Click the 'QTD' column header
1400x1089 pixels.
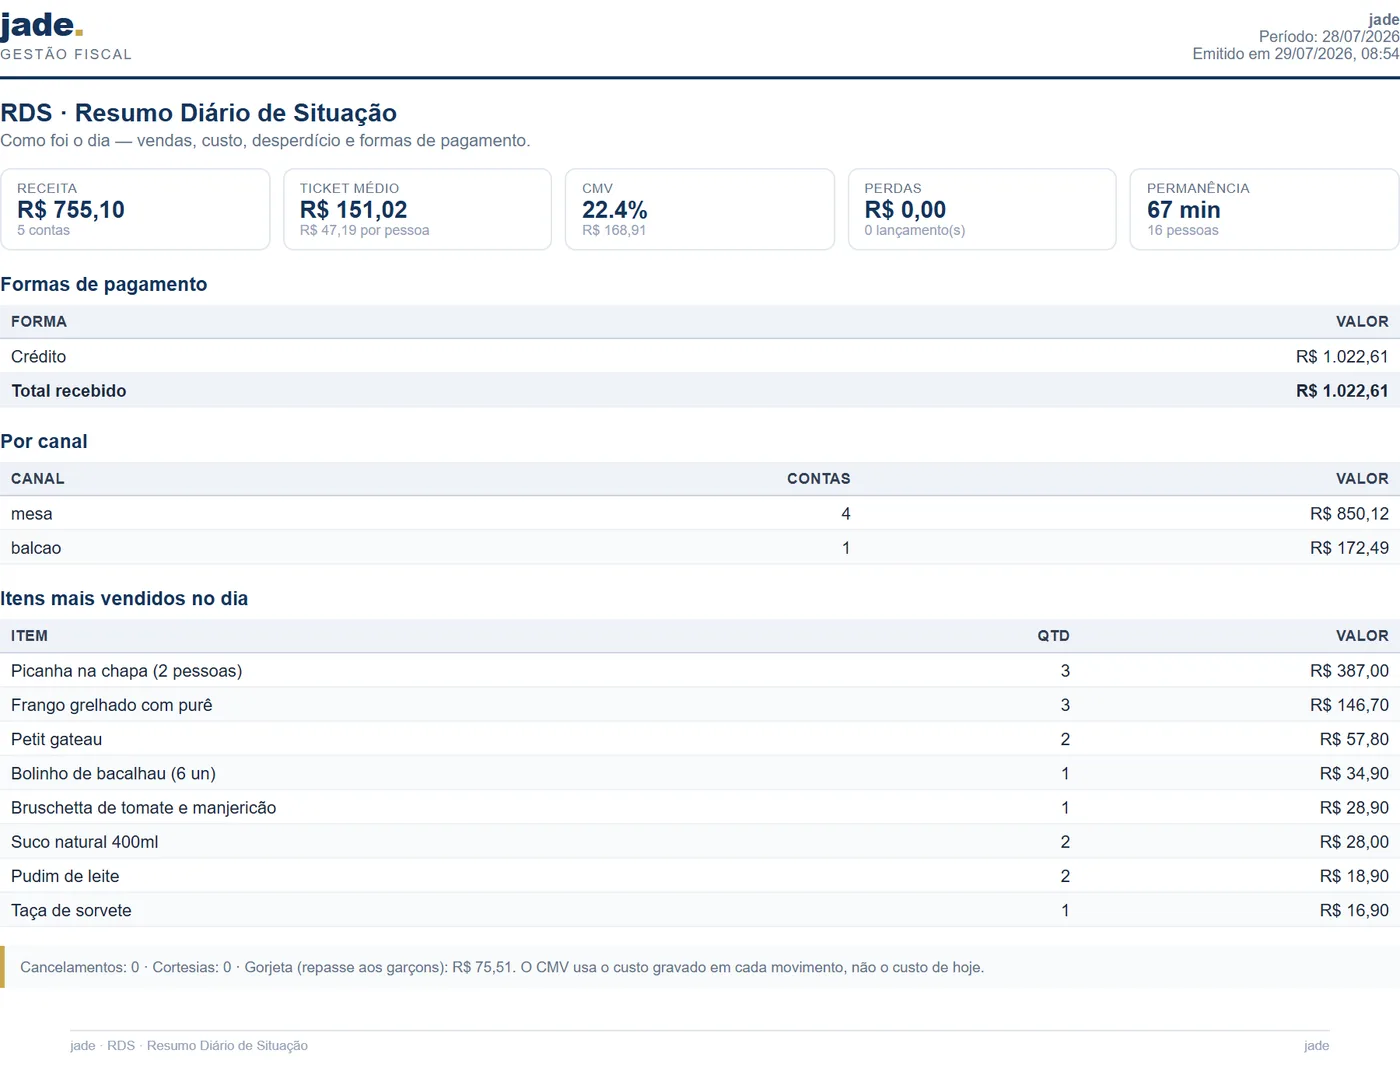tap(1054, 636)
